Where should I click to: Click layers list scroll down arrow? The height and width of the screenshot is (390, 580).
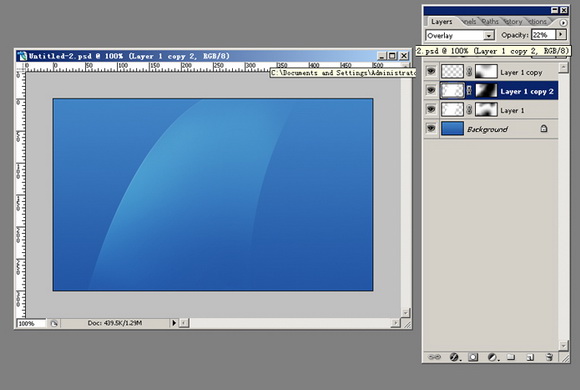pyautogui.click(x=563, y=346)
